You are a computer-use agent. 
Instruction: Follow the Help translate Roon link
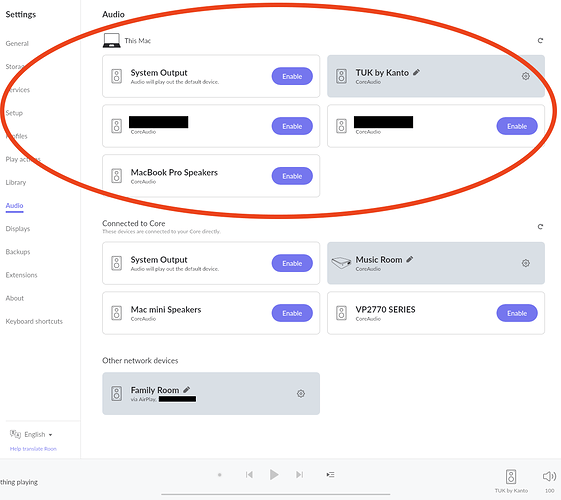[33, 449]
